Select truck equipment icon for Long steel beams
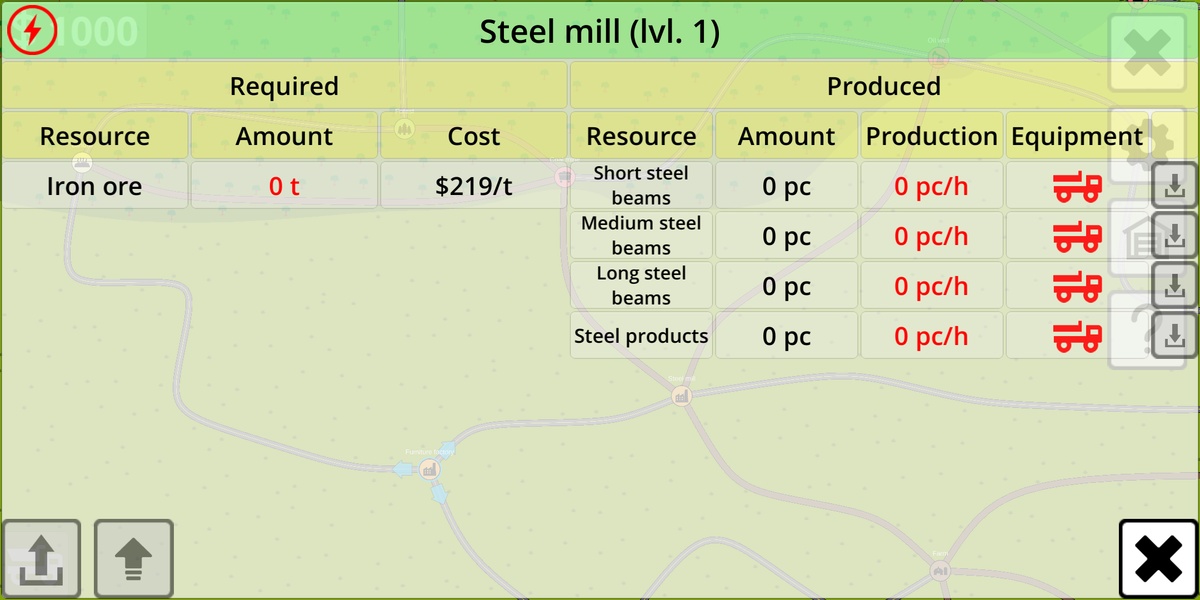 [x=1077, y=286]
